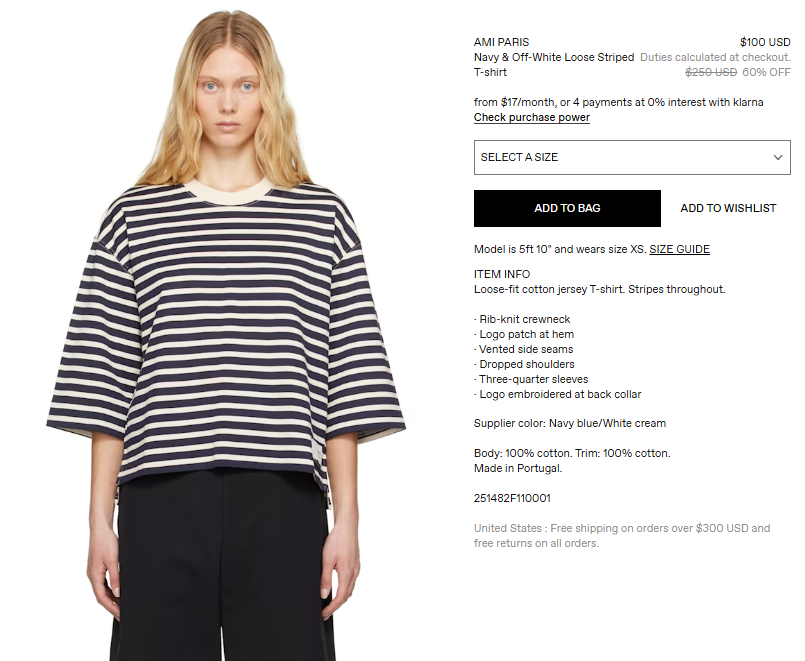The width and height of the screenshot is (805, 661).
Task: Open the Size Guide link
Action: [679, 249]
